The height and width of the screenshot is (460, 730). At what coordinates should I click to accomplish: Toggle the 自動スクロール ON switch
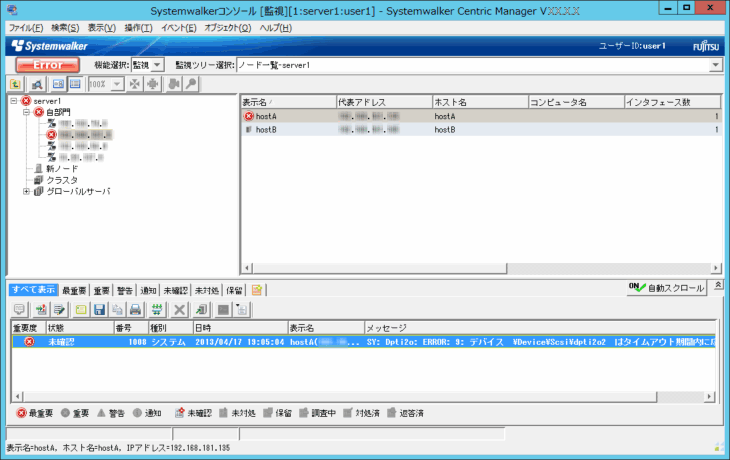tap(666, 288)
